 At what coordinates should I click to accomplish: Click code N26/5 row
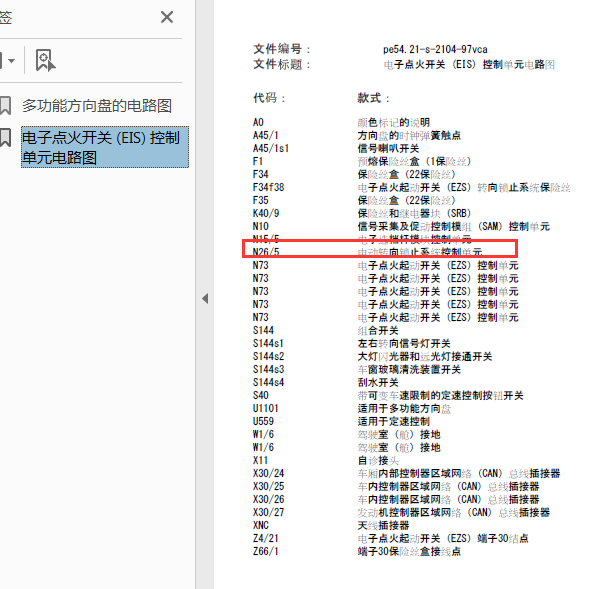point(368,252)
